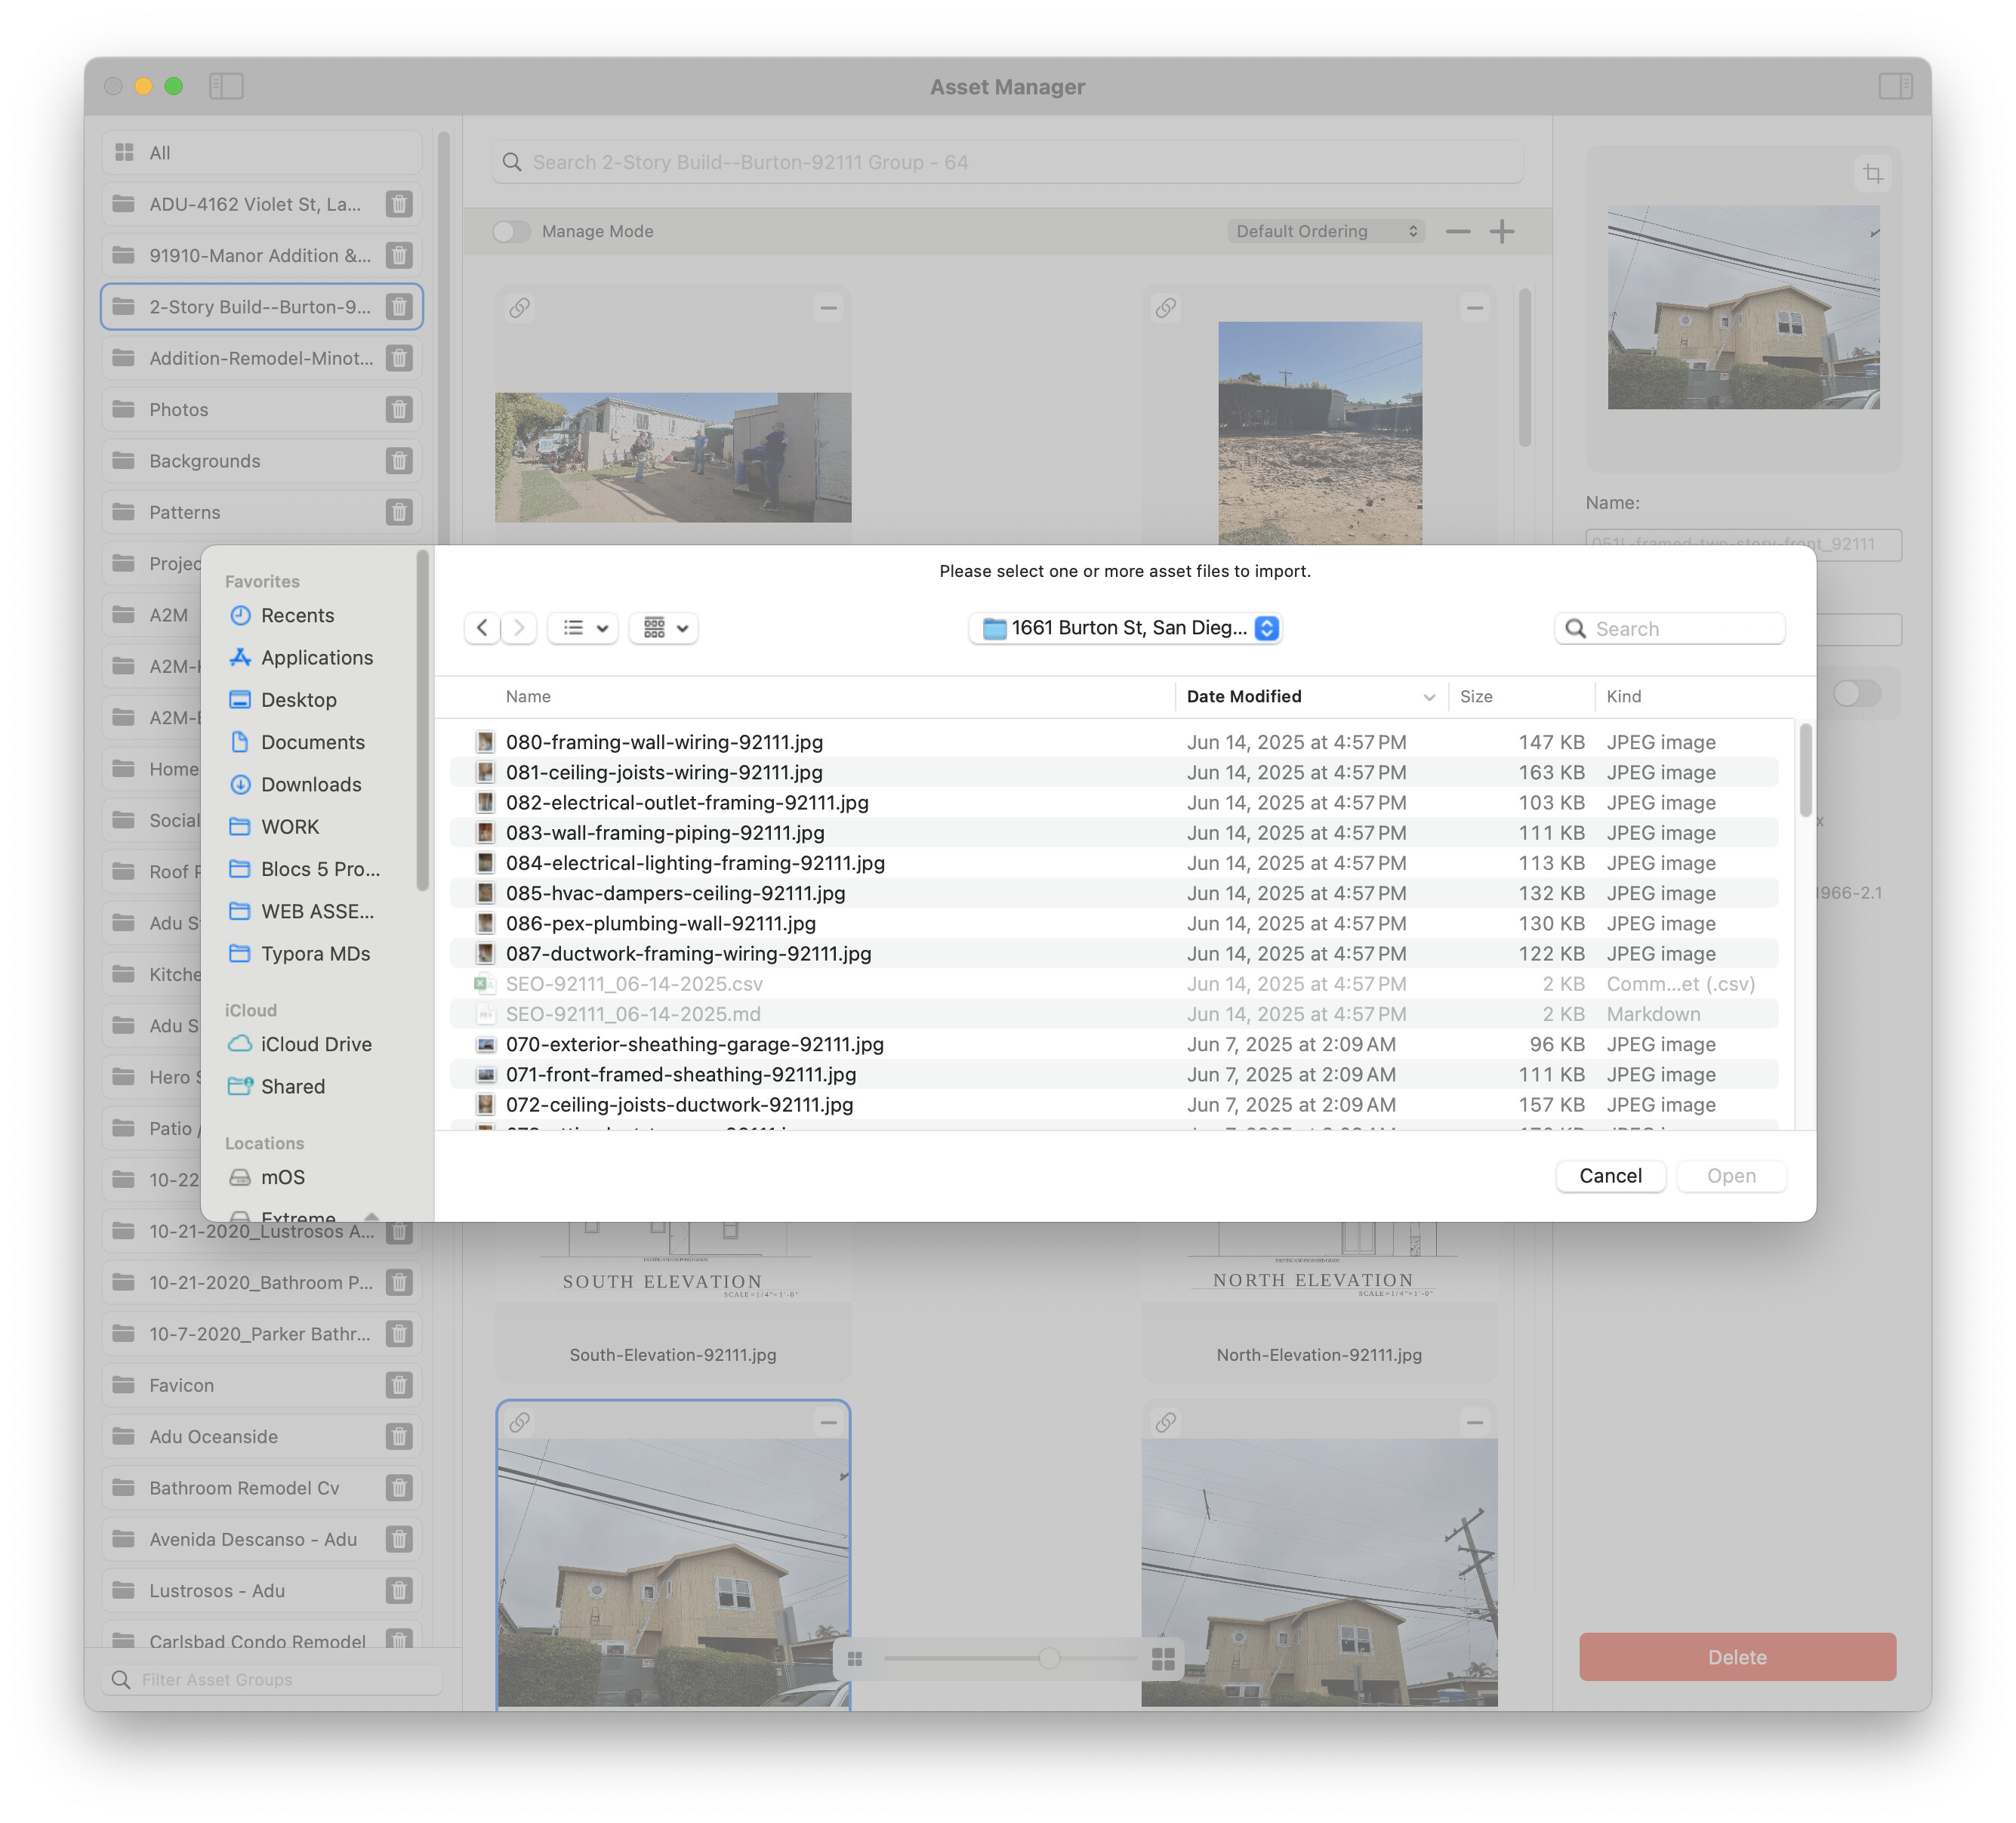Screen dimensions: 2016x1823
Task: Click the large grid icon beside the size slider
Action: coord(1163,1659)
